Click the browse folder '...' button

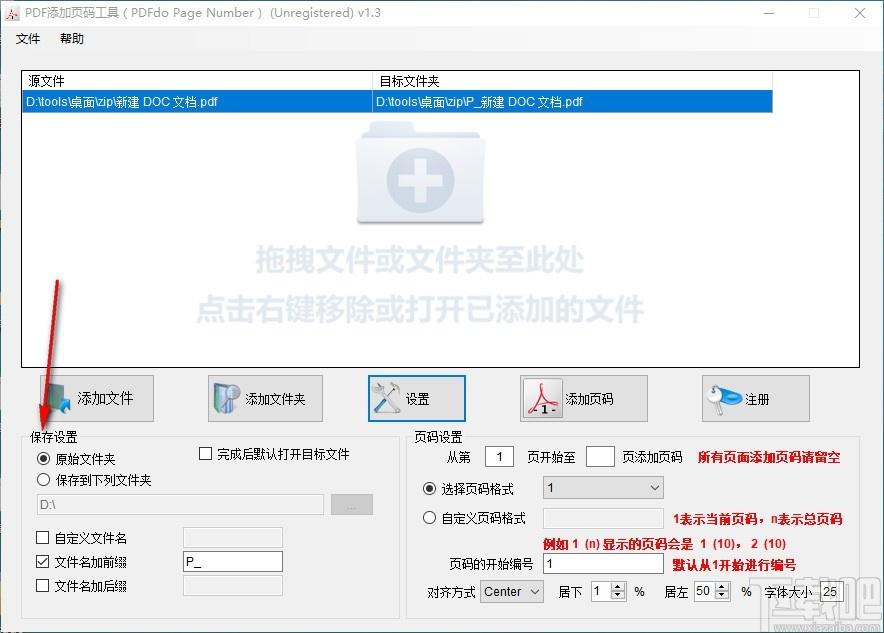click(352, 504)
